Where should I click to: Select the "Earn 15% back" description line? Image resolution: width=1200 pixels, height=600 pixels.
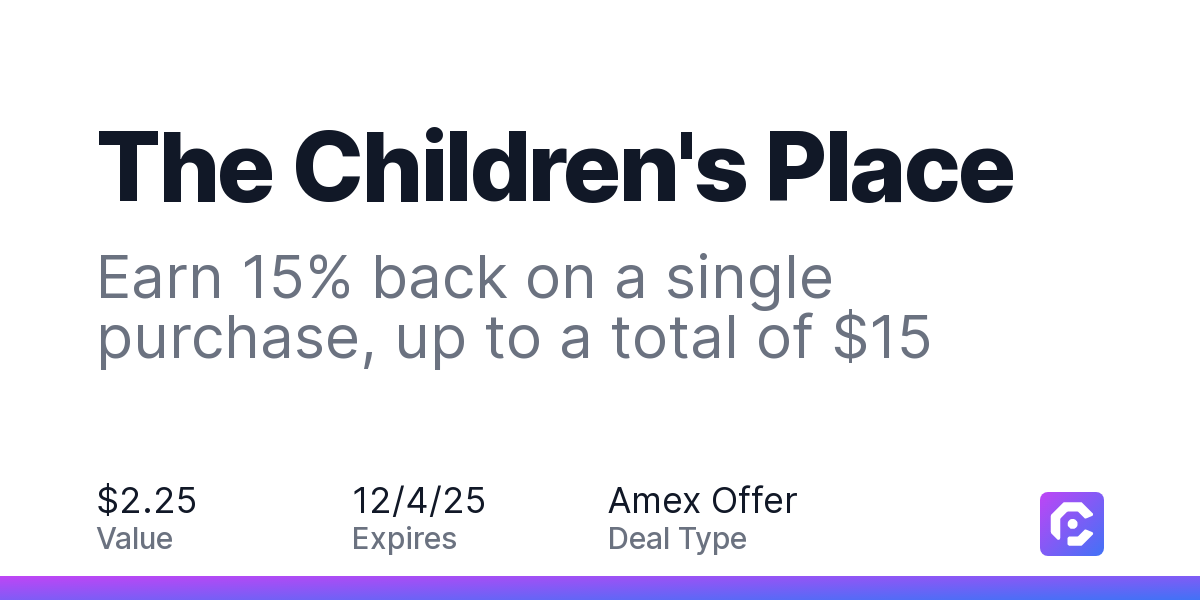pyautogui.click(x=465, y=278)
